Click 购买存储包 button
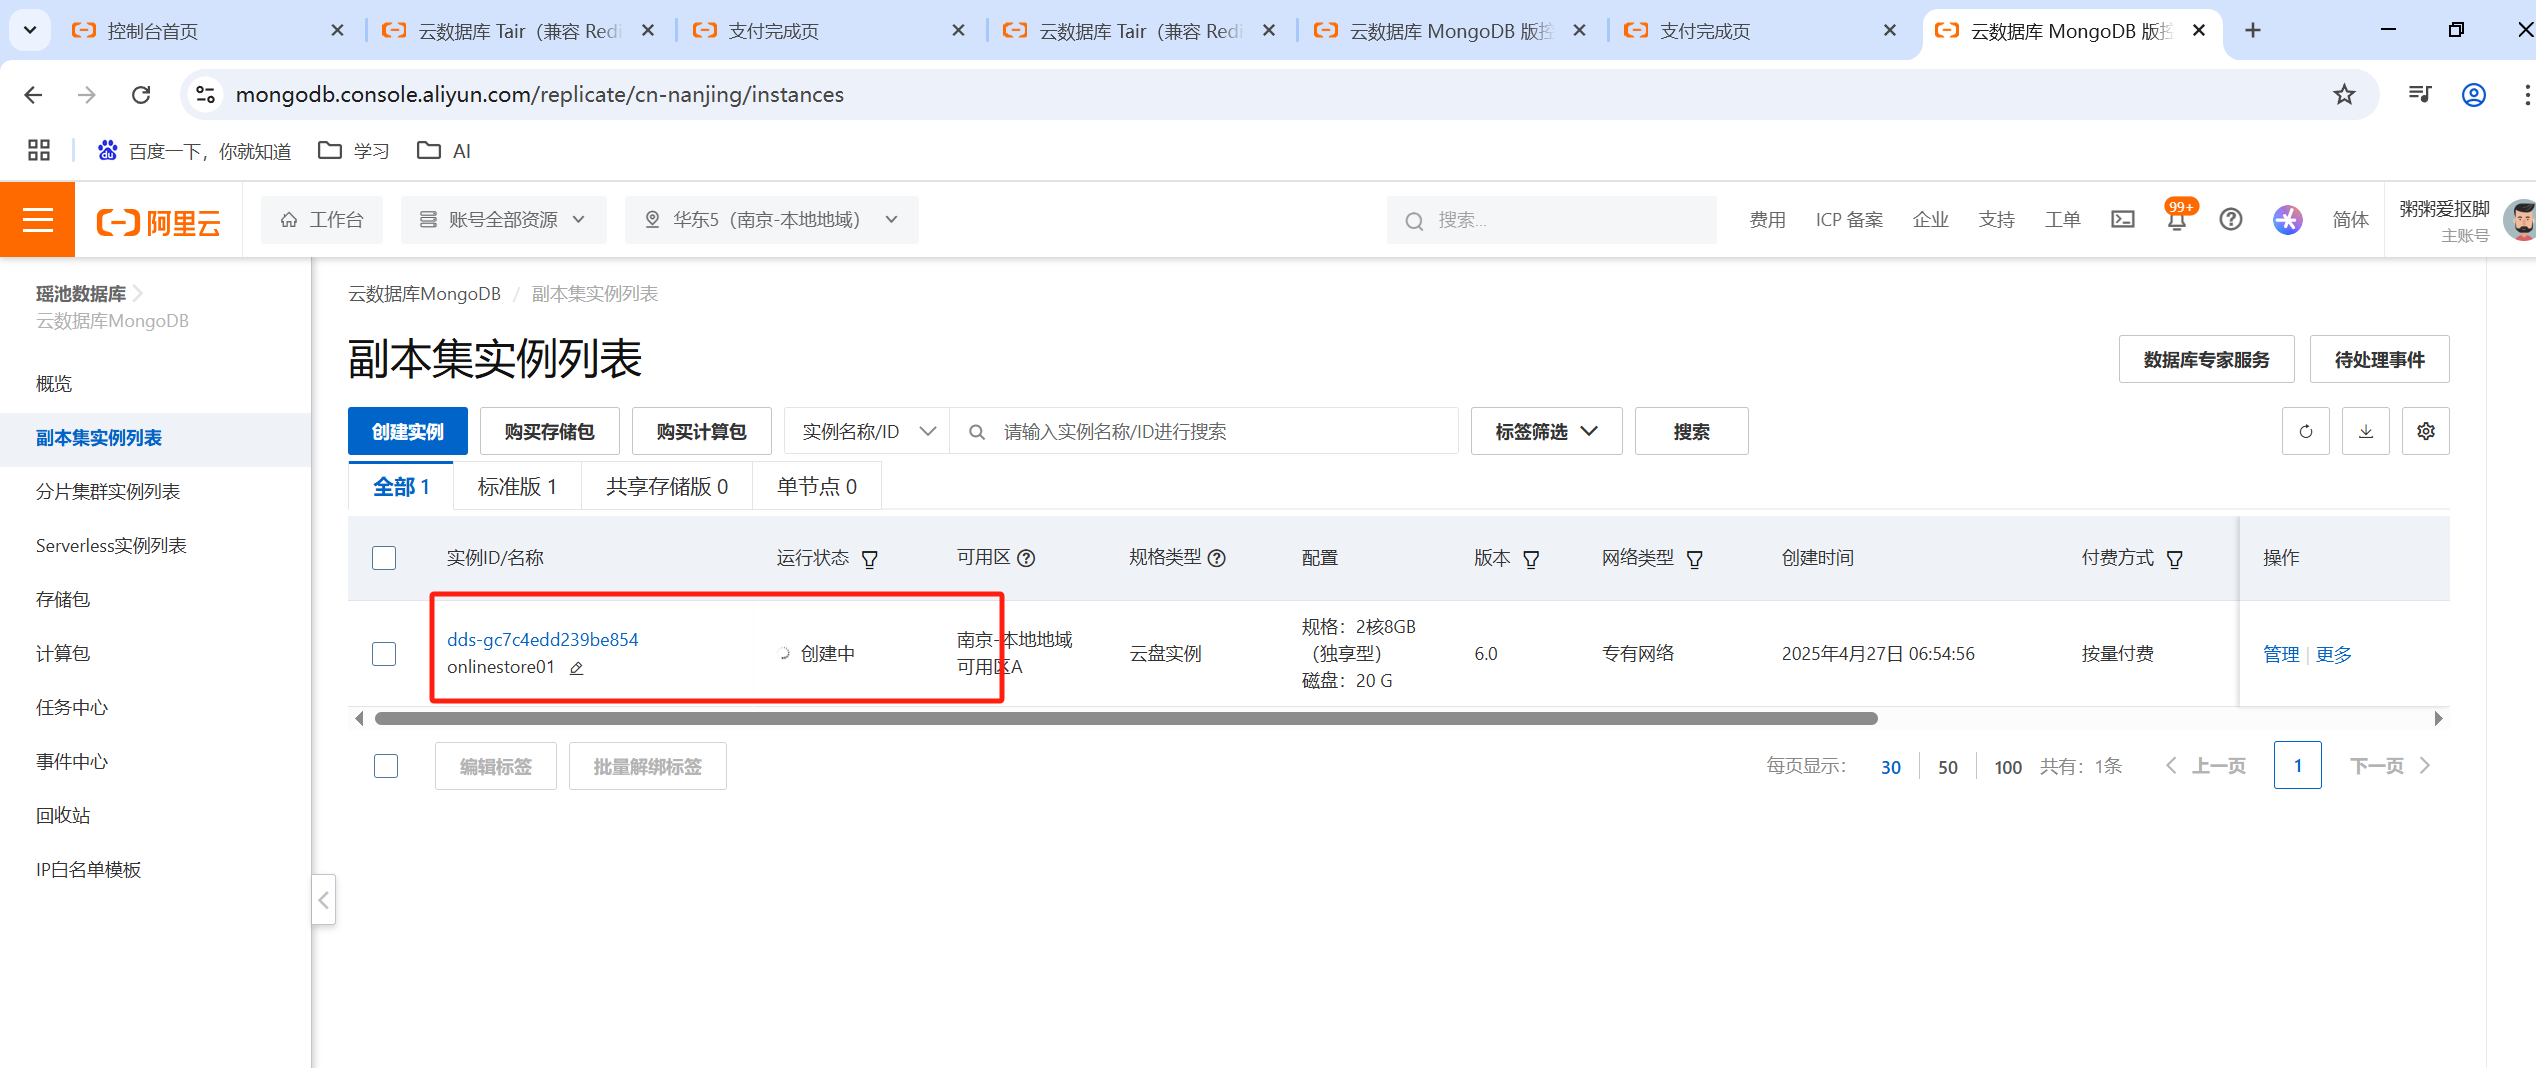2536x1068 pixels. [x=550, y=431]
